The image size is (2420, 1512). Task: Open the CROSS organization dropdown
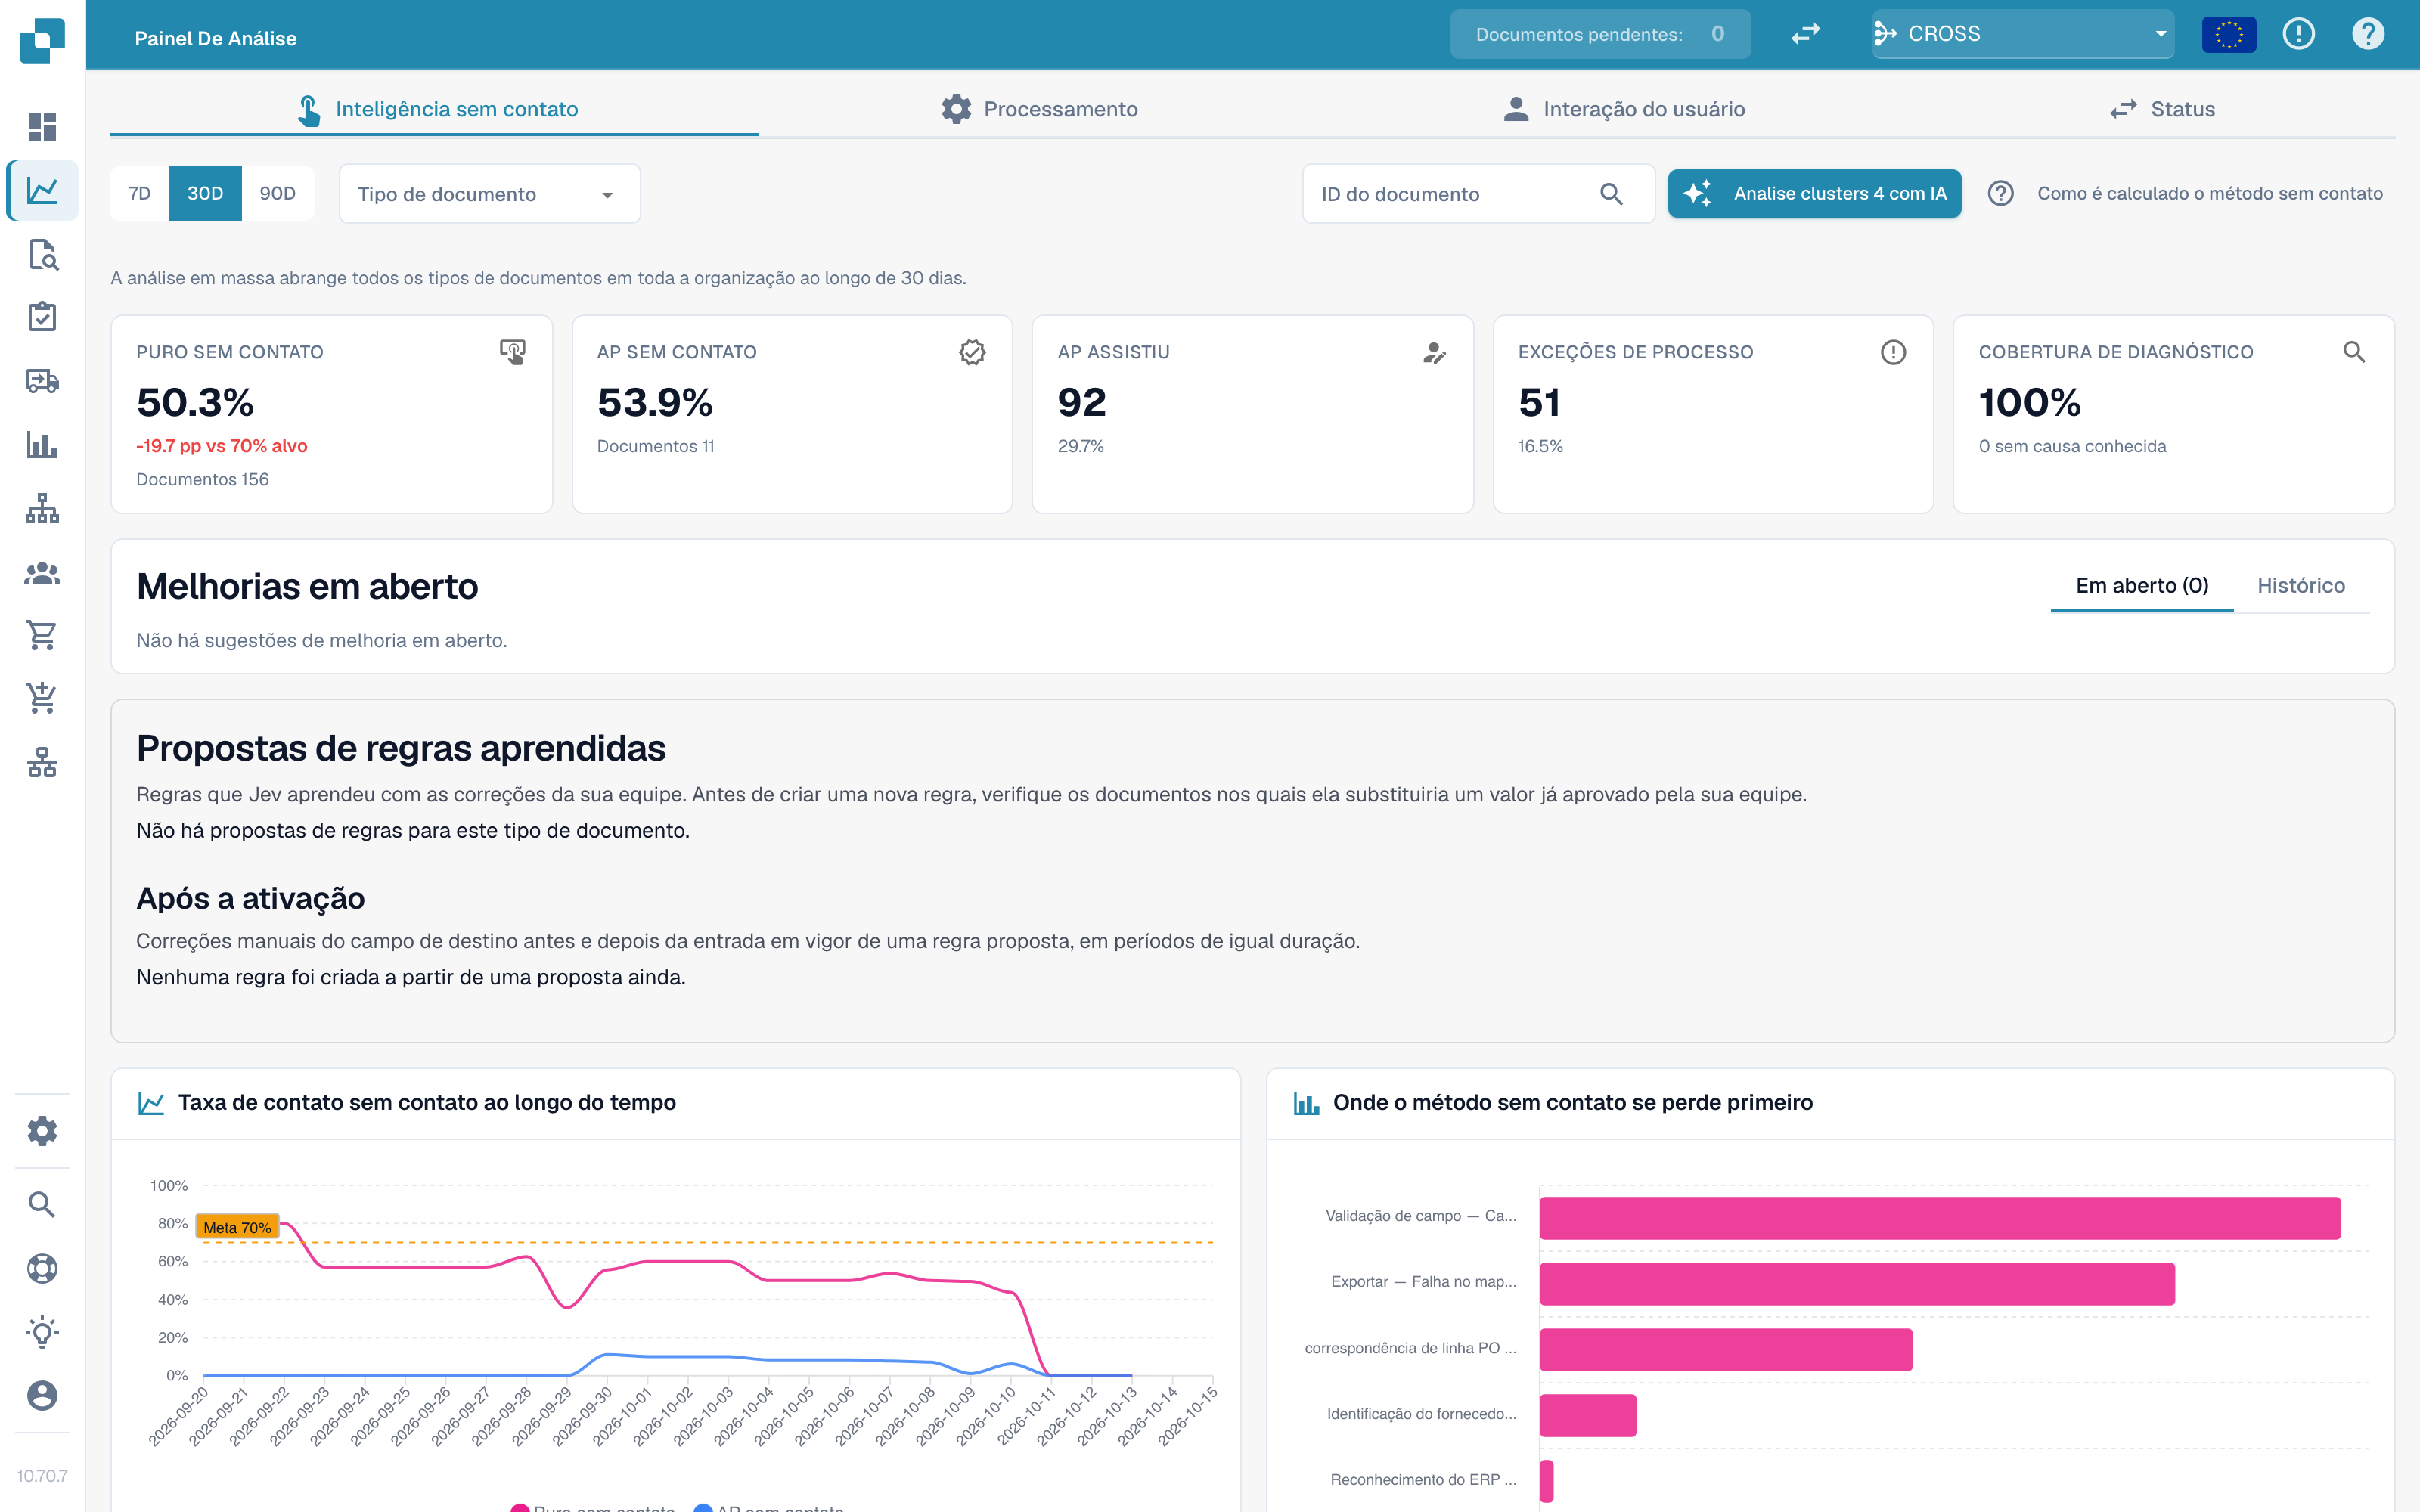coord(2022,34)
